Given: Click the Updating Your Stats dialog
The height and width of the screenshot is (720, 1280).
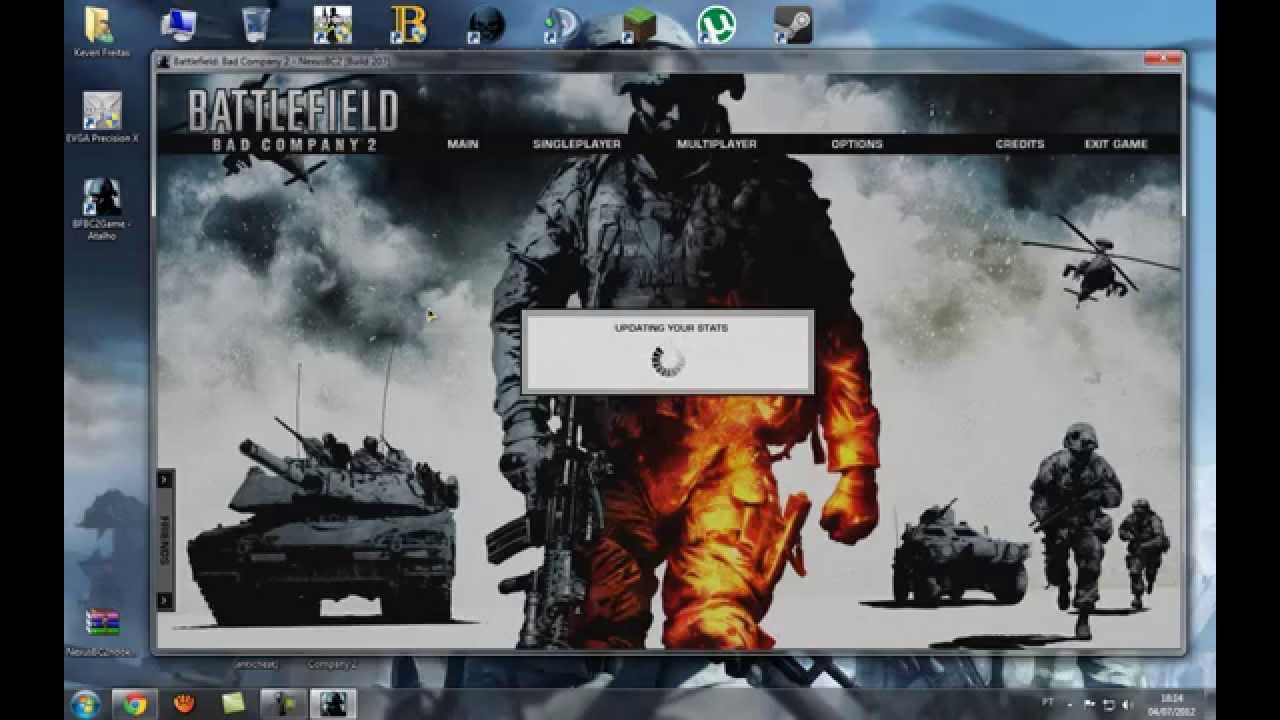Looking at the screenshot, I should pos(668,351).
